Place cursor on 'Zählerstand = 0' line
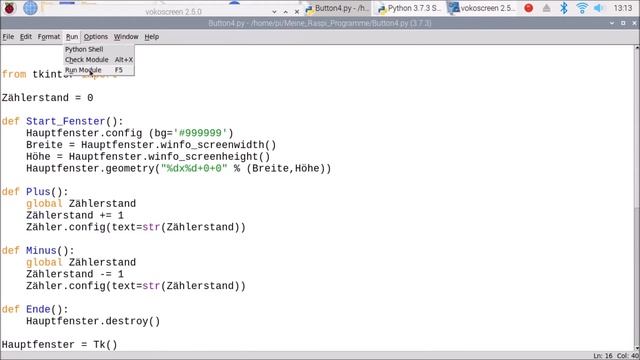 coord(47,98)
